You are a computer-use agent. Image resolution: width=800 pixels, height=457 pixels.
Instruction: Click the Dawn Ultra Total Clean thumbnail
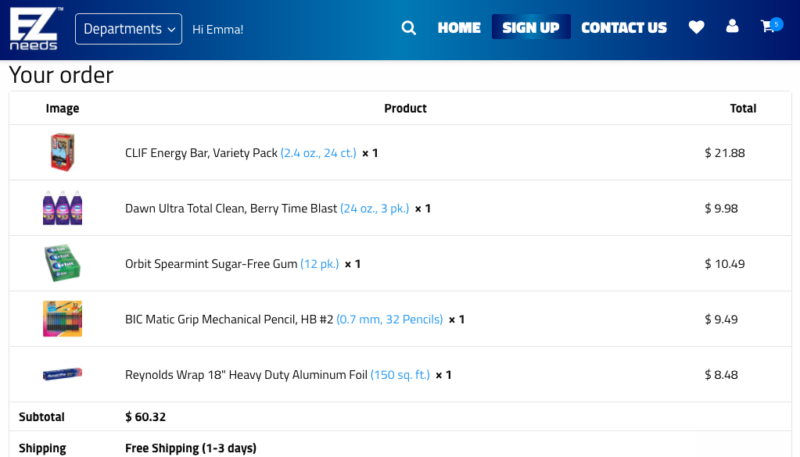pyautogui.click(x=62, y=208)
